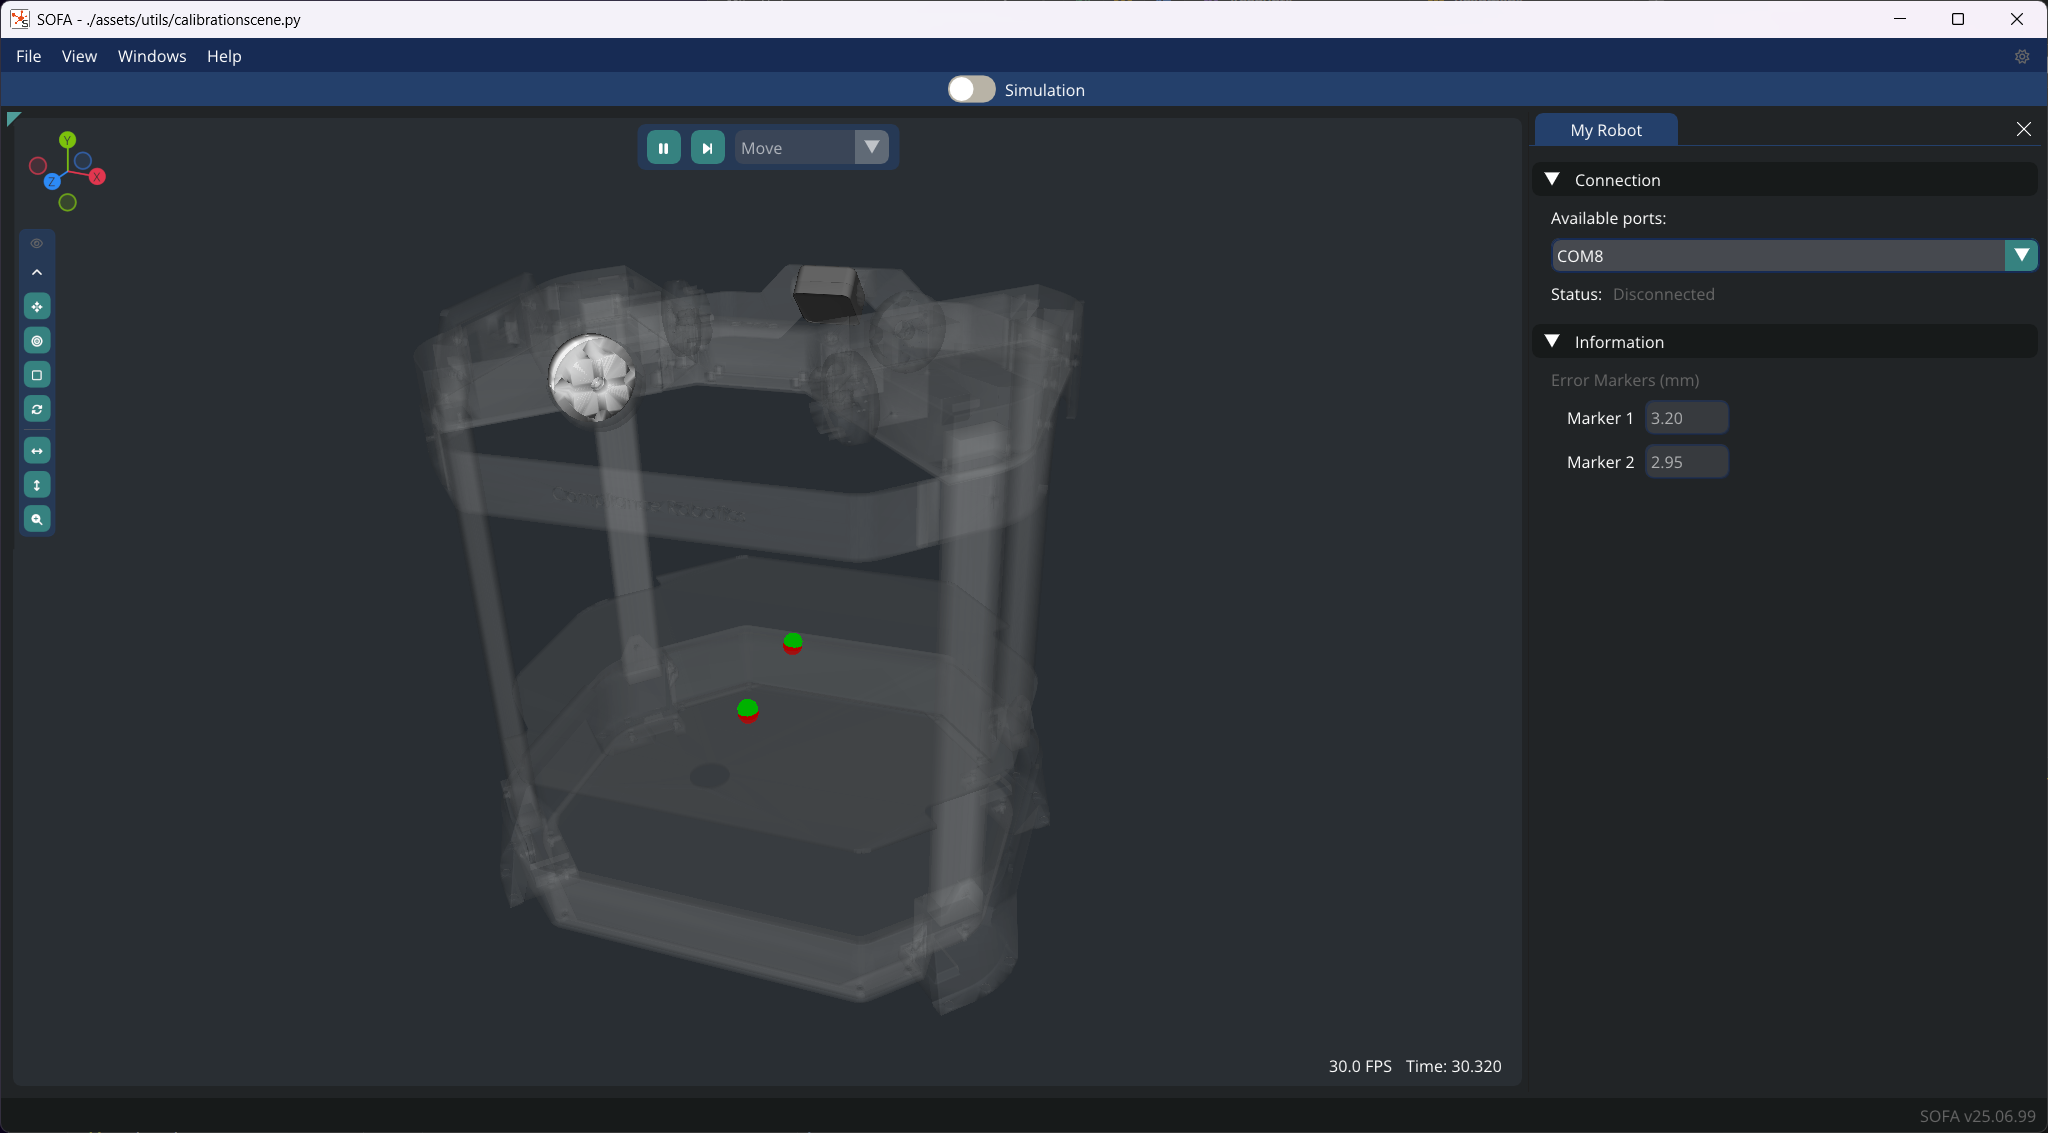
Task: Select the My Robot tab
Action: [1605, 130]
